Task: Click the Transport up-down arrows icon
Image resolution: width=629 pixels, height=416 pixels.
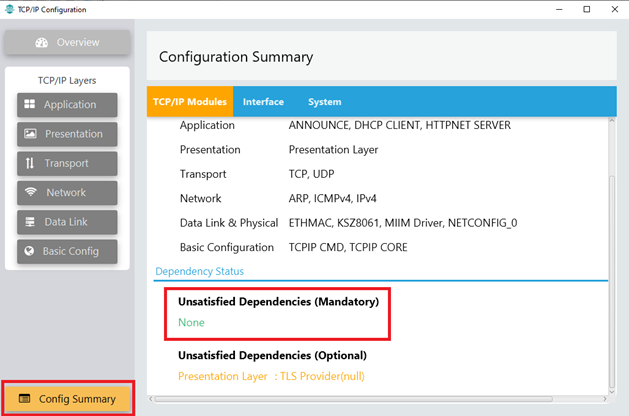Action: tap(30, 163)
